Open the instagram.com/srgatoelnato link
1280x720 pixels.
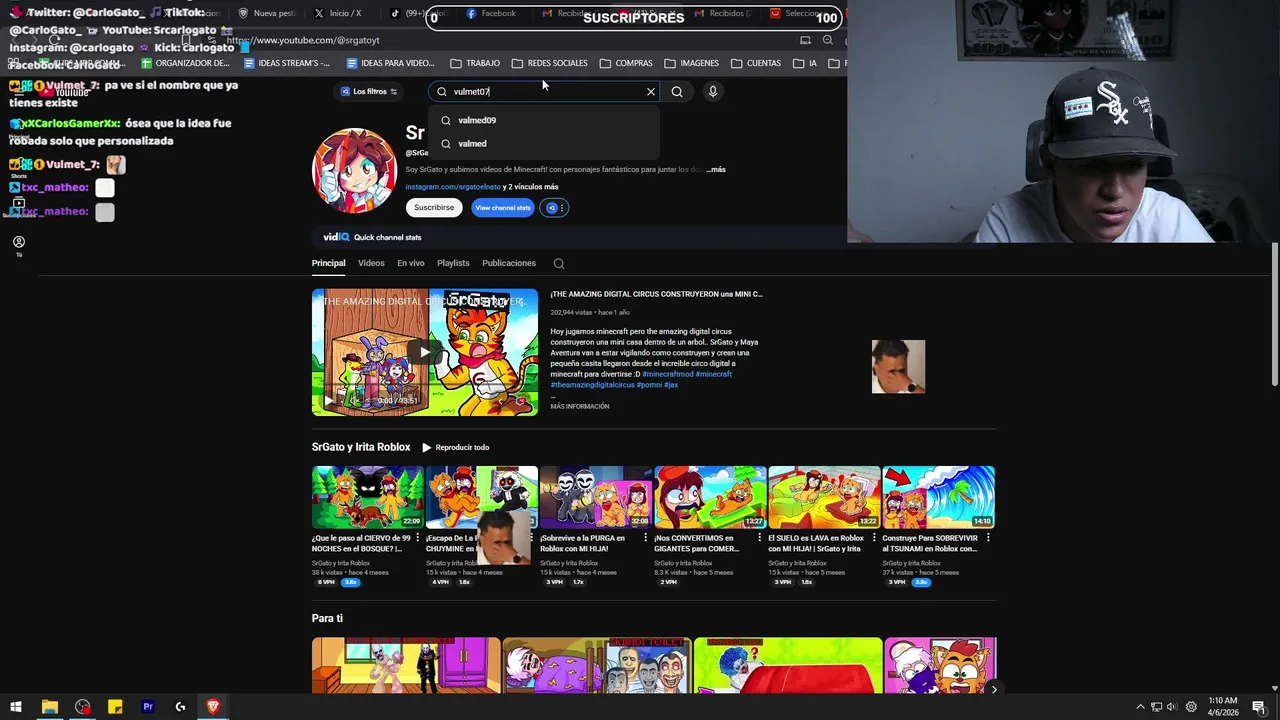tap(453, 186)
